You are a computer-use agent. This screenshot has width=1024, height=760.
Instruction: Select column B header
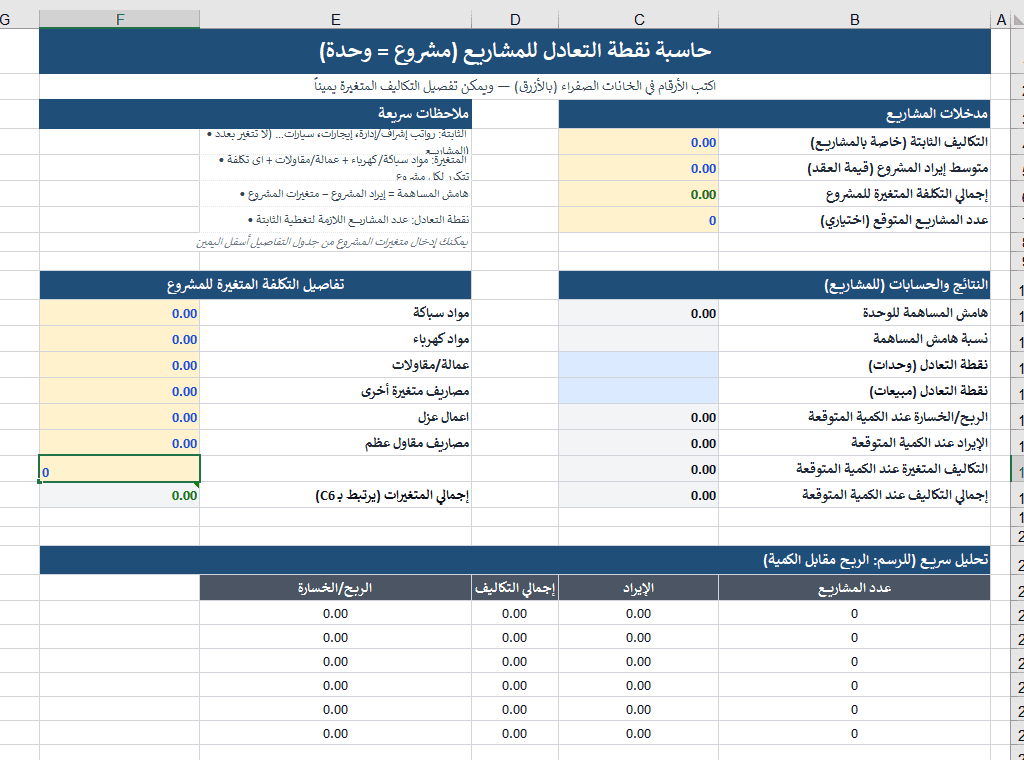tap(854, 20)
